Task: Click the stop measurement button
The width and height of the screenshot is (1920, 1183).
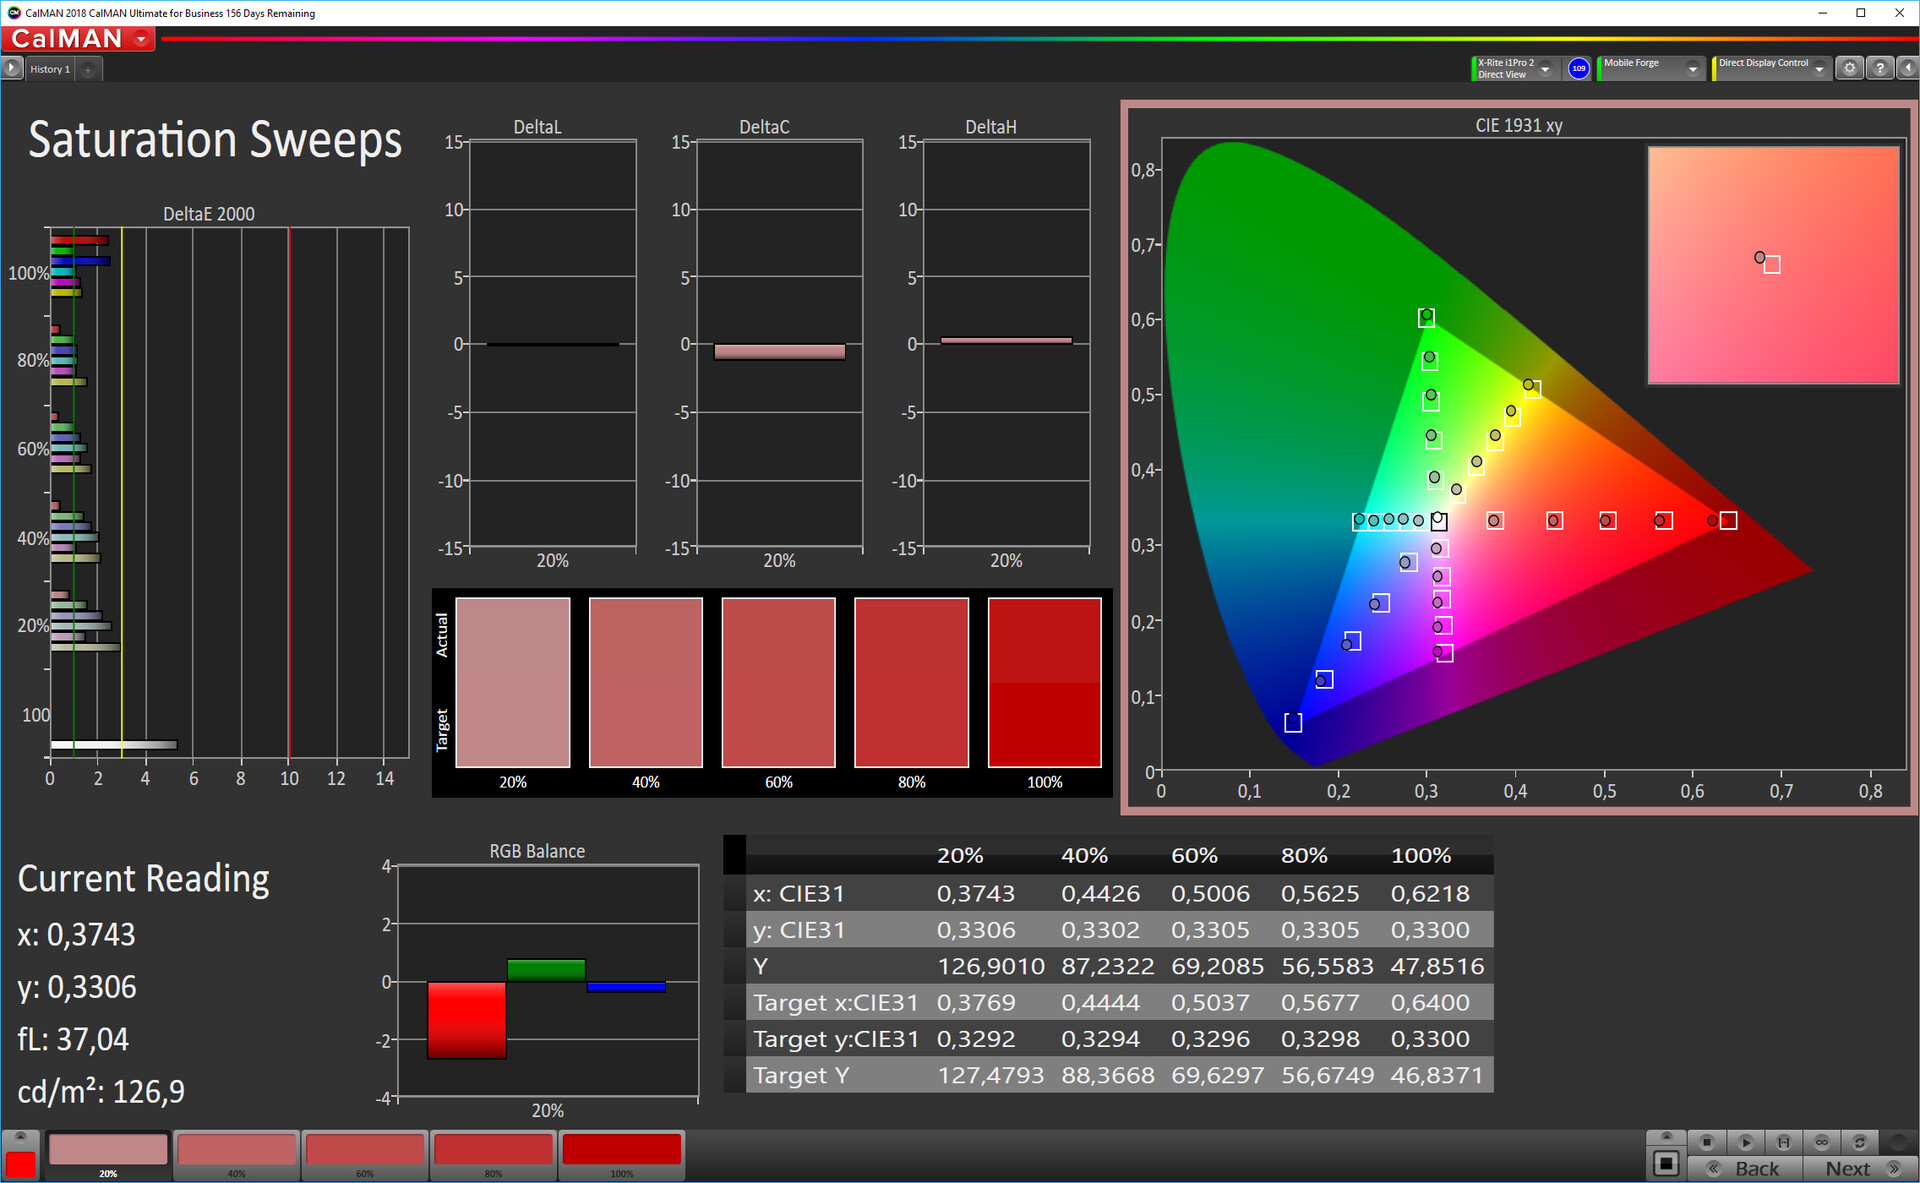Action: click(1707, 1142)
